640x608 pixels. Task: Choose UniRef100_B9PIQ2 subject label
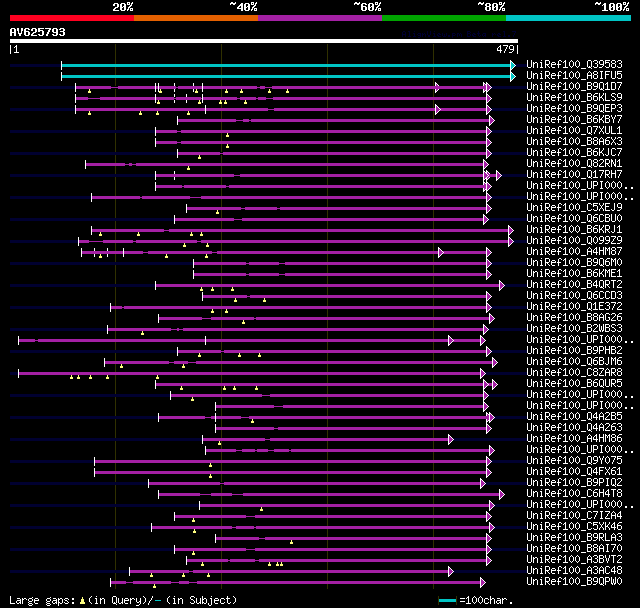574,483
